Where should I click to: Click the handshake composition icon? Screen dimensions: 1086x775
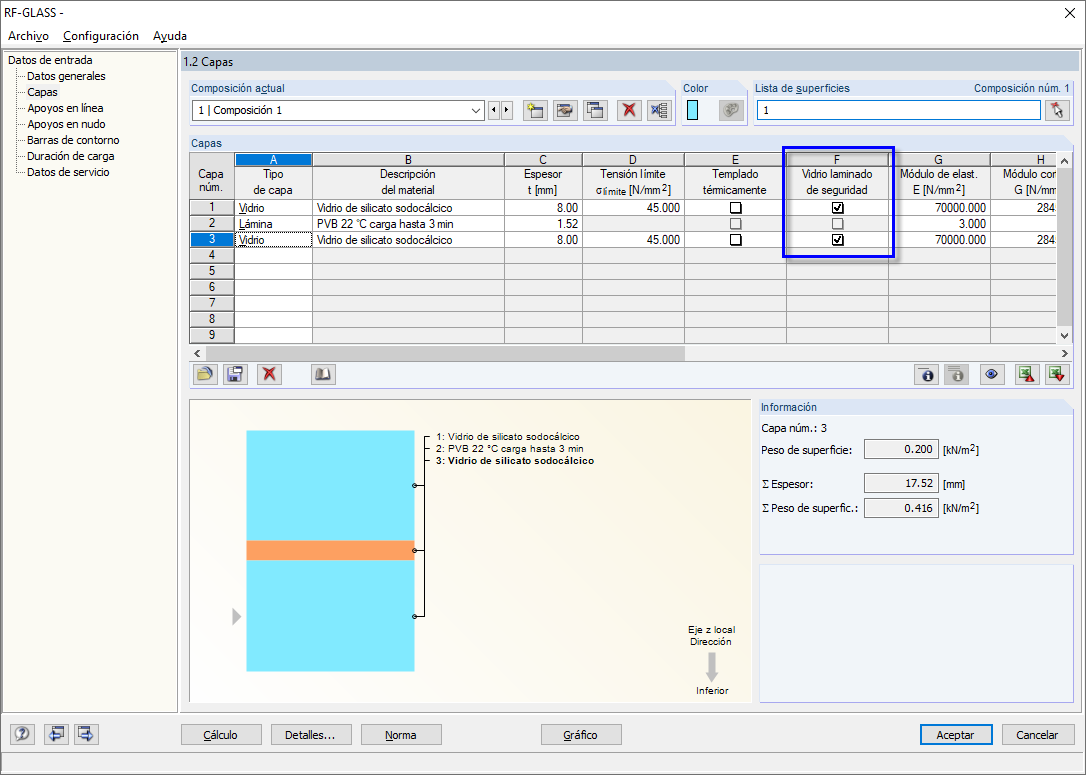[565, 110]
